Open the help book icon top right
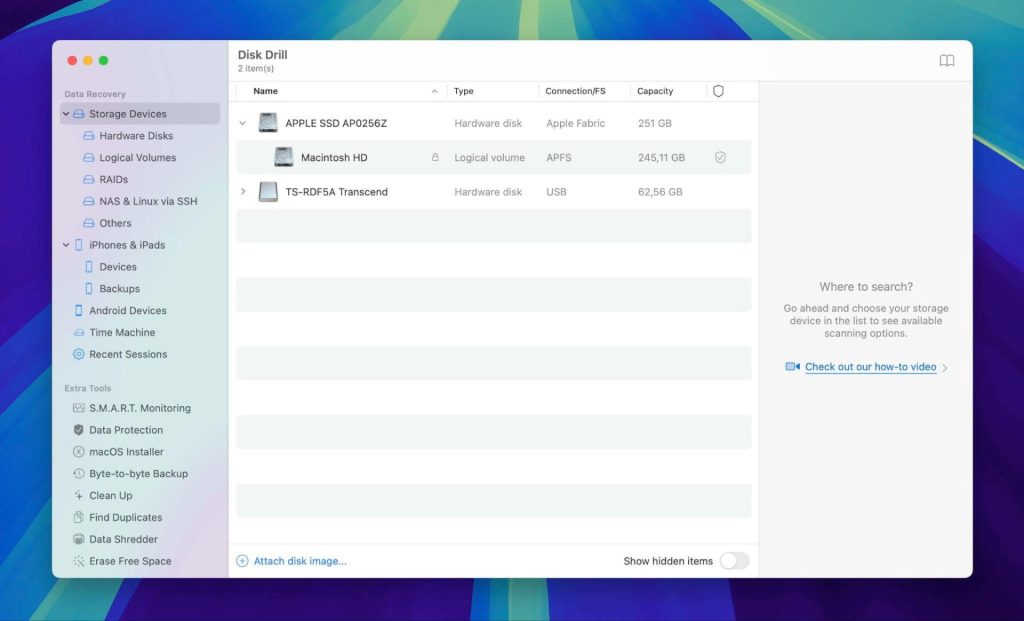Image resolution: width=1024 pixels, height=621 pixels. 946,60
